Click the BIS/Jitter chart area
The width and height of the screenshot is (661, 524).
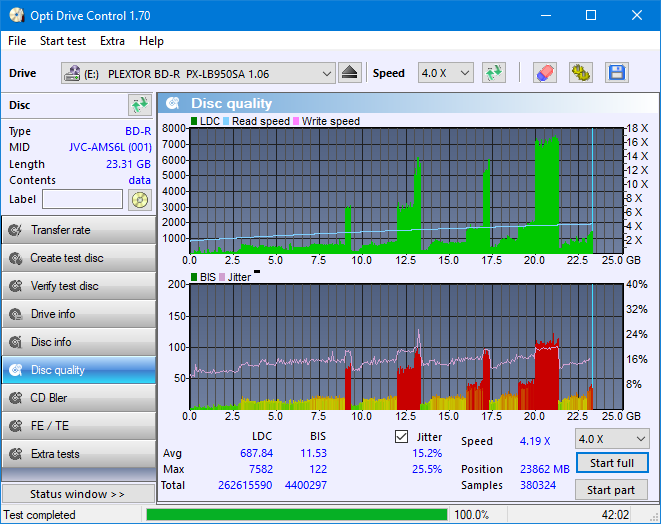406,347
